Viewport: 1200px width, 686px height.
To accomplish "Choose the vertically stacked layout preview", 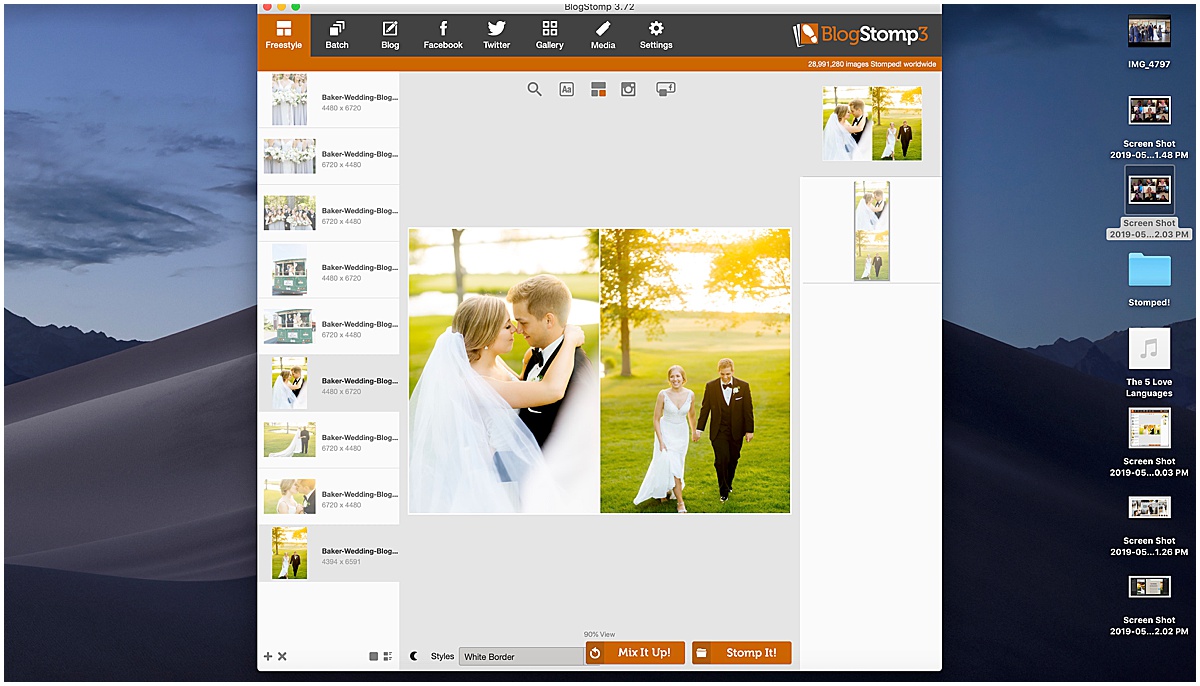I will pos(872,231).
